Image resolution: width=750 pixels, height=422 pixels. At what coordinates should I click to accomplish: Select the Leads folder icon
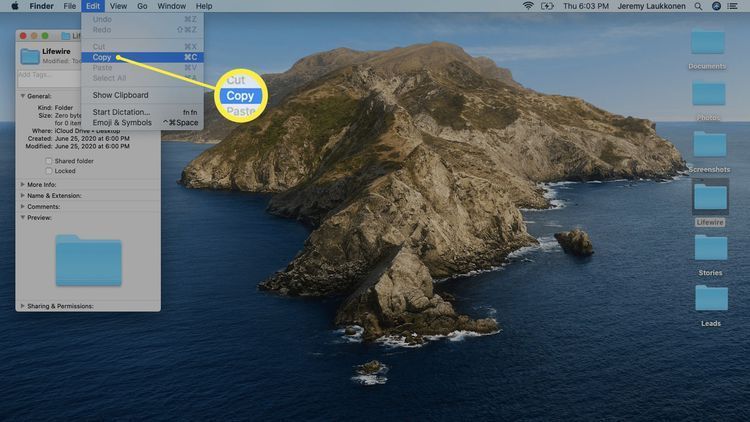pyautogui.click(x=711, y=299)
